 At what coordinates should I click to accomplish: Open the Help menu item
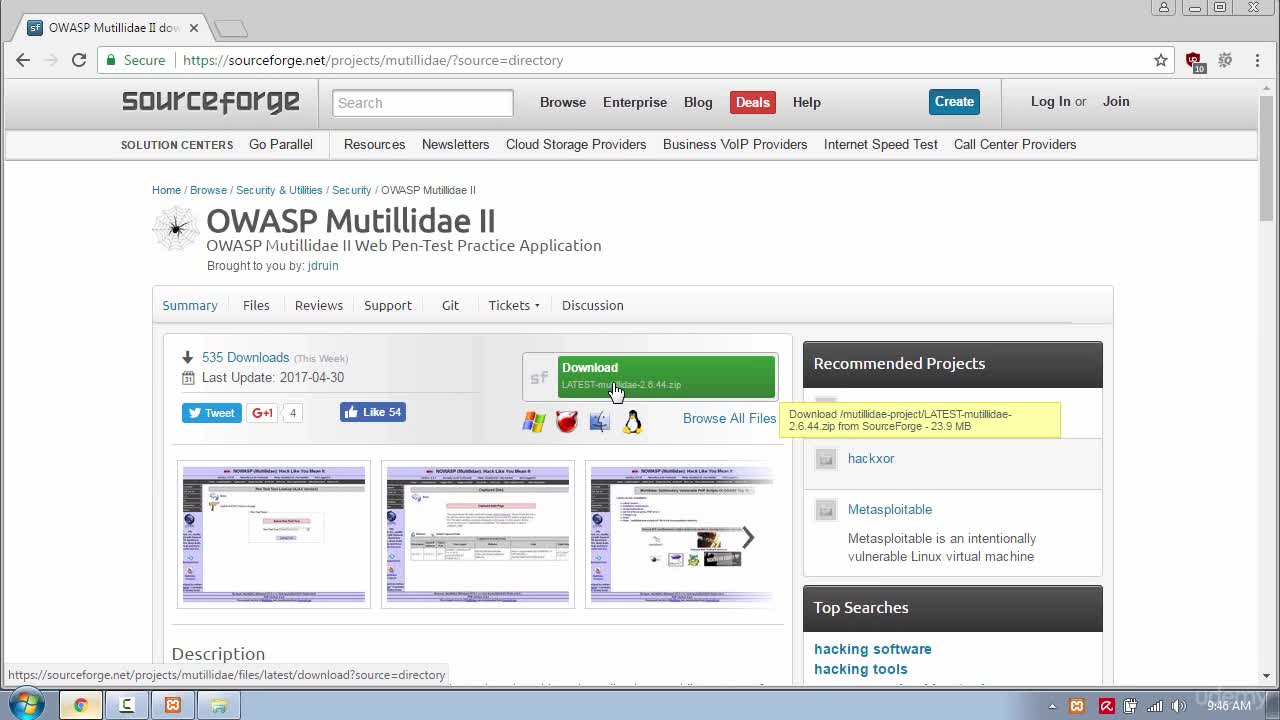(806, 102)
